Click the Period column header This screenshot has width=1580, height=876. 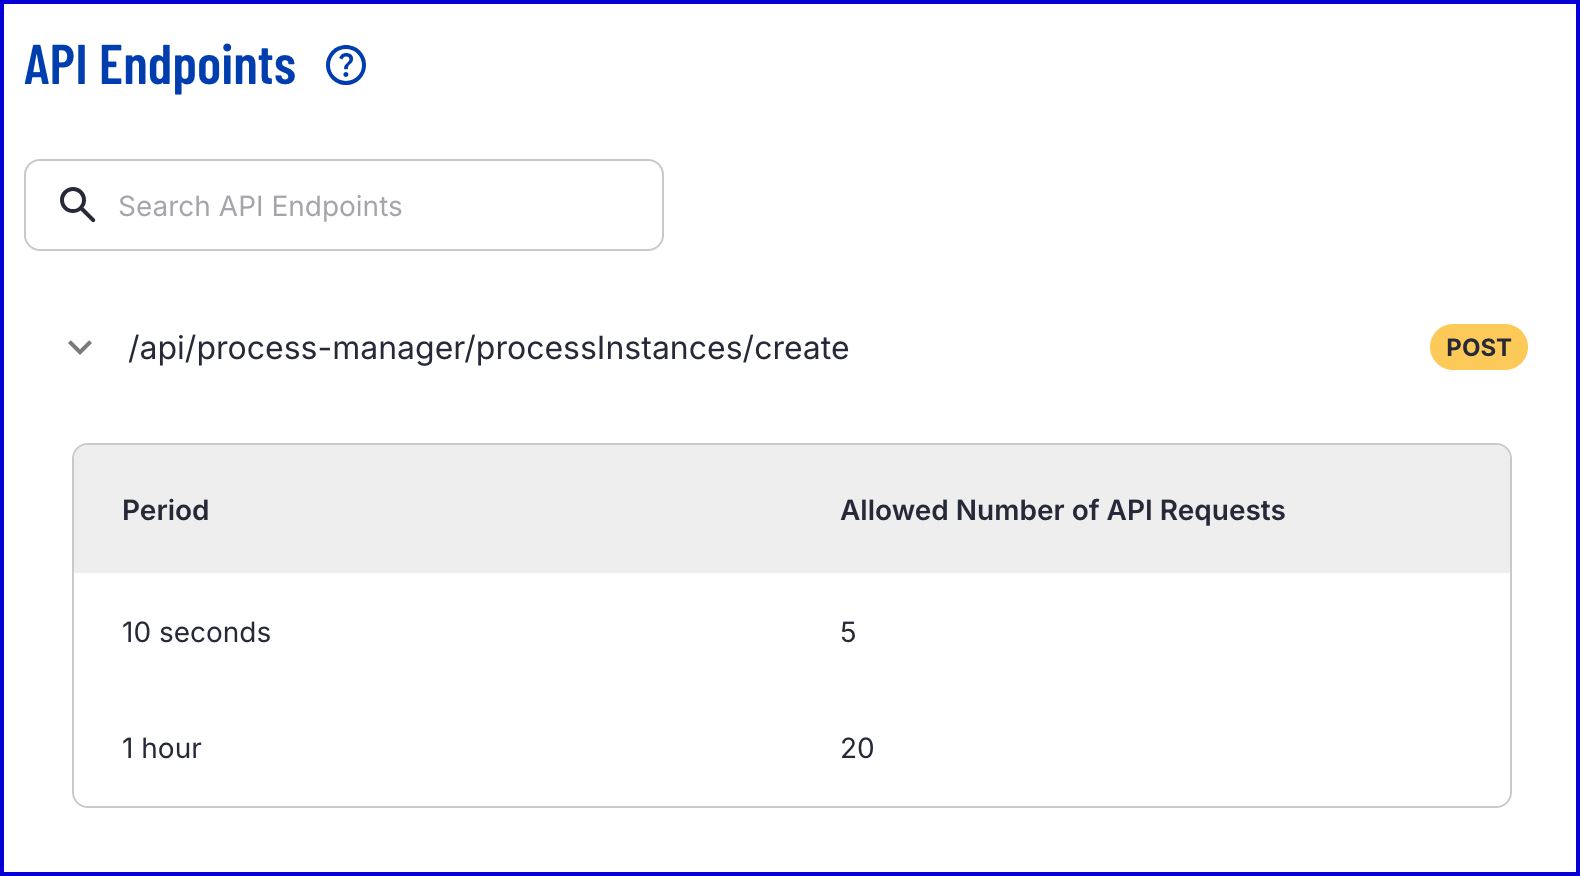tap(166, 510)
